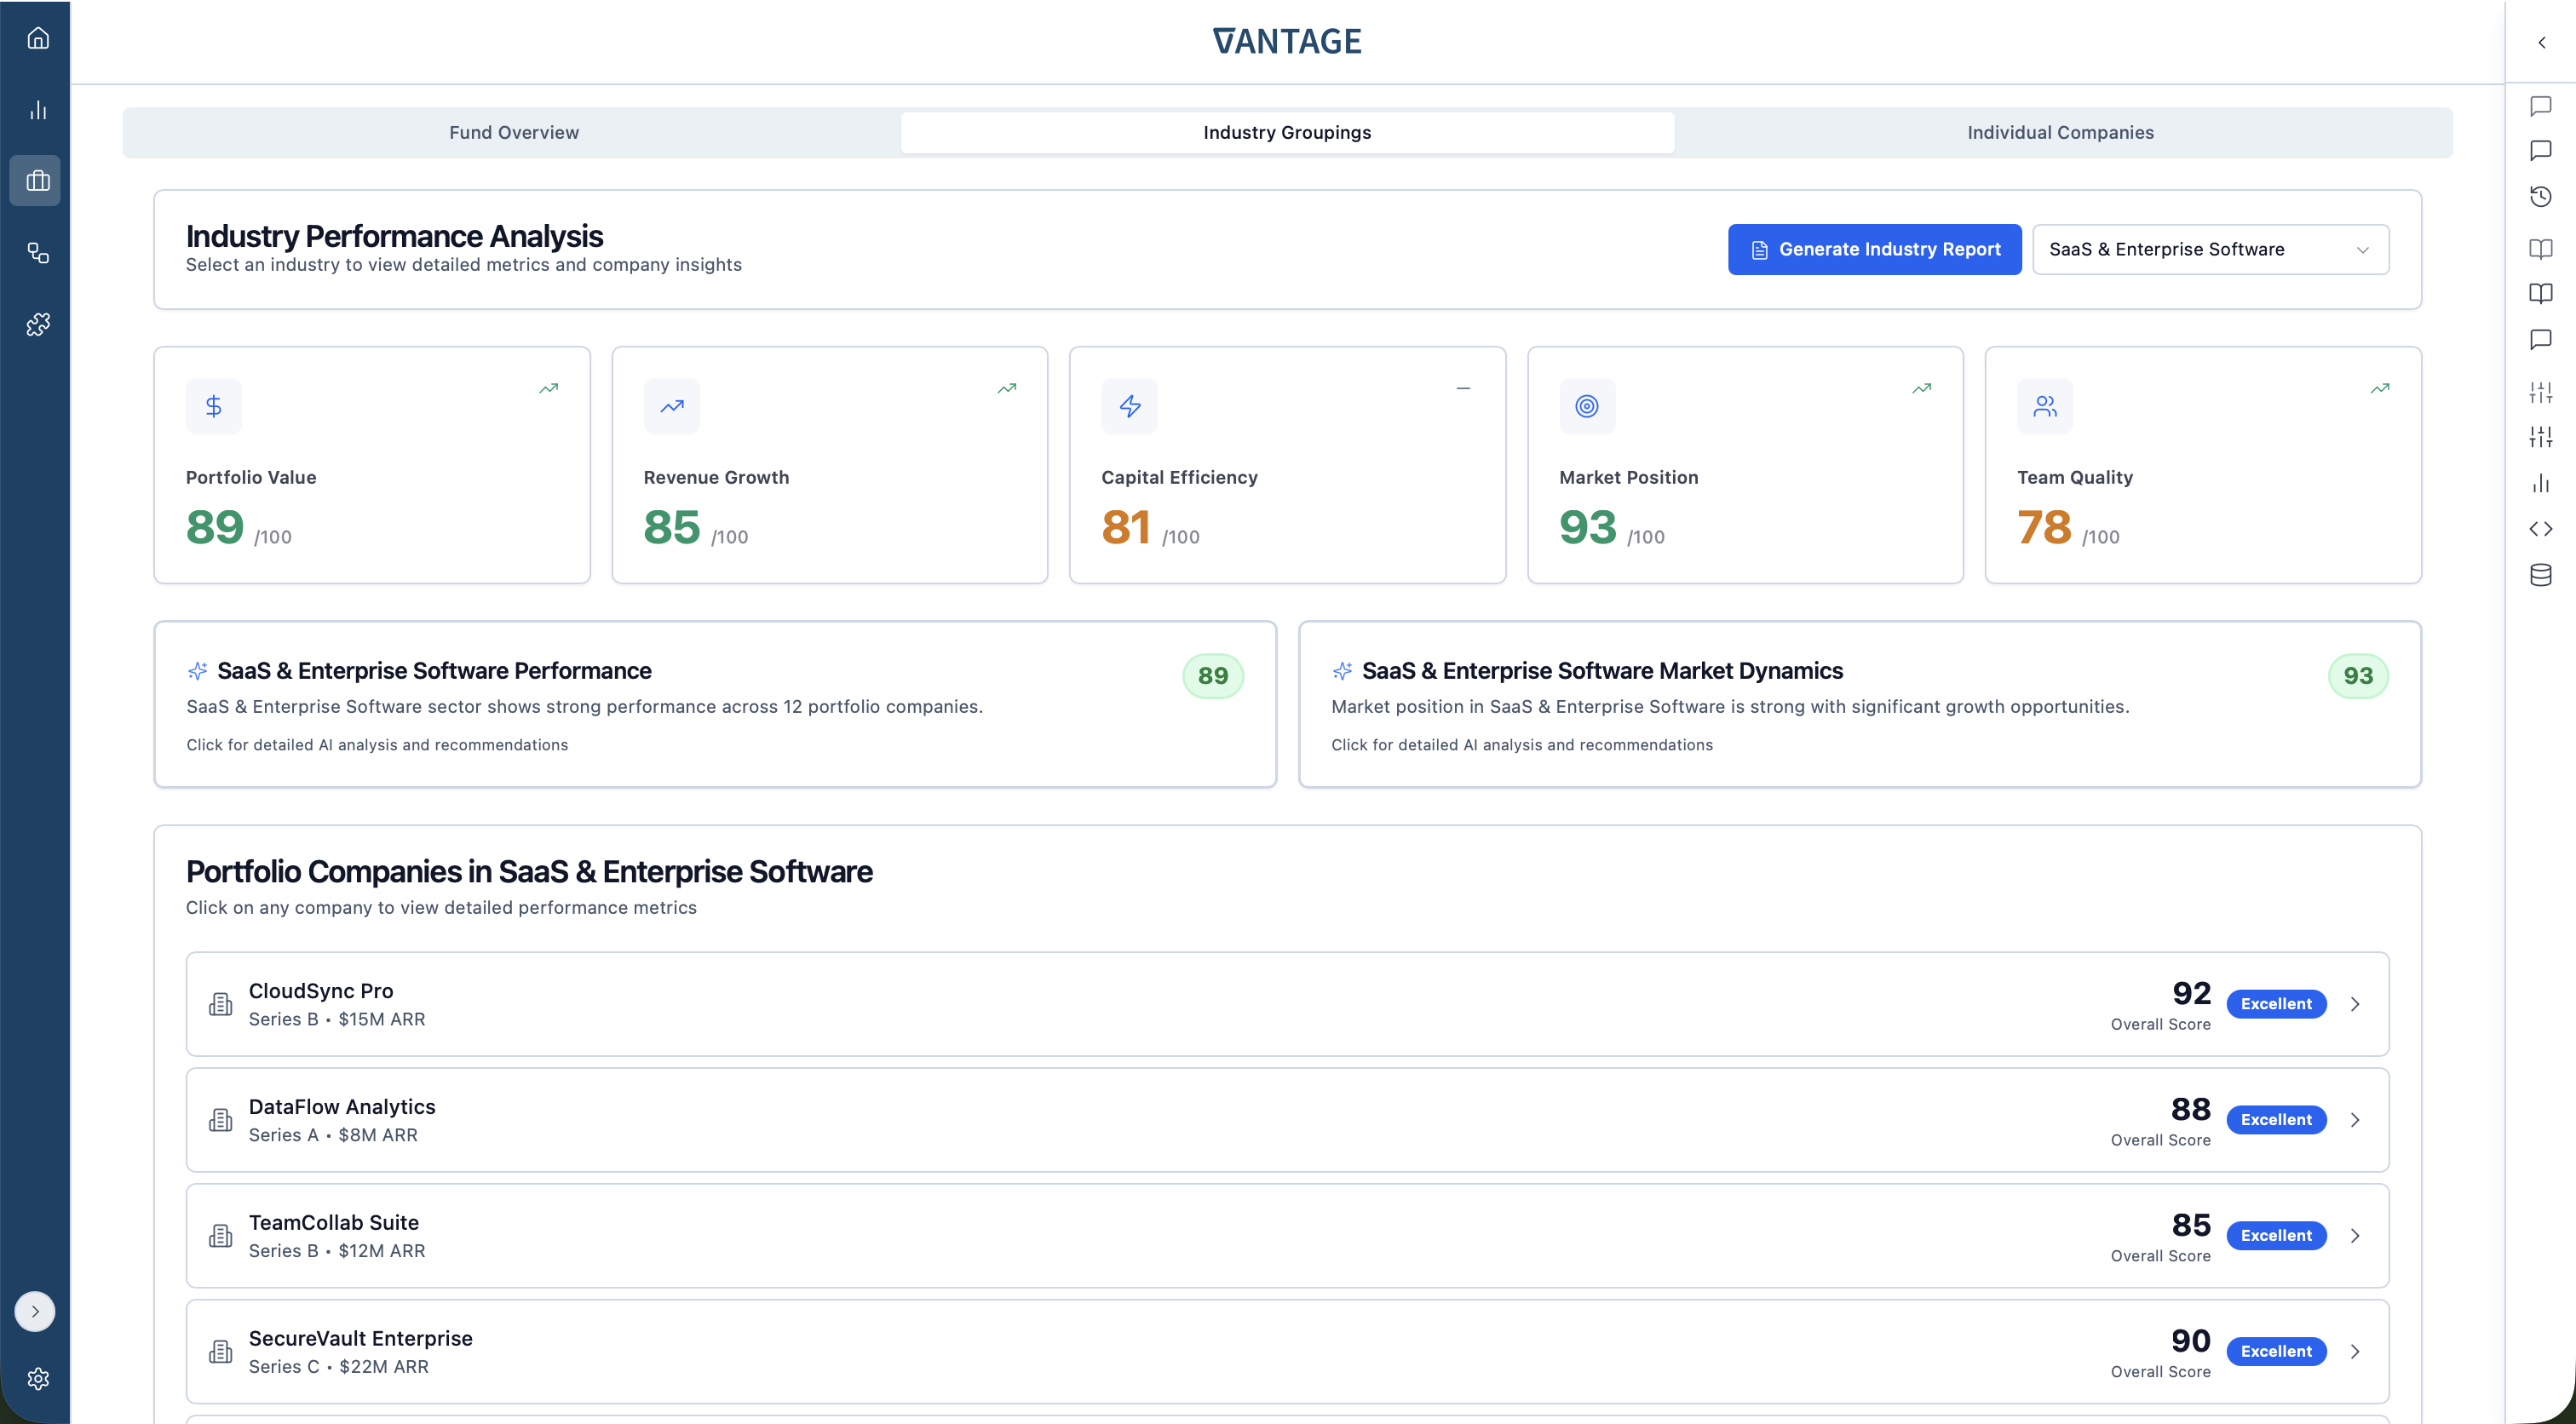Click the portfolio briefcase icon in sidebar
This screenshot has height=1424, width=2576.
pyautogui.click(x=37, y=180)
